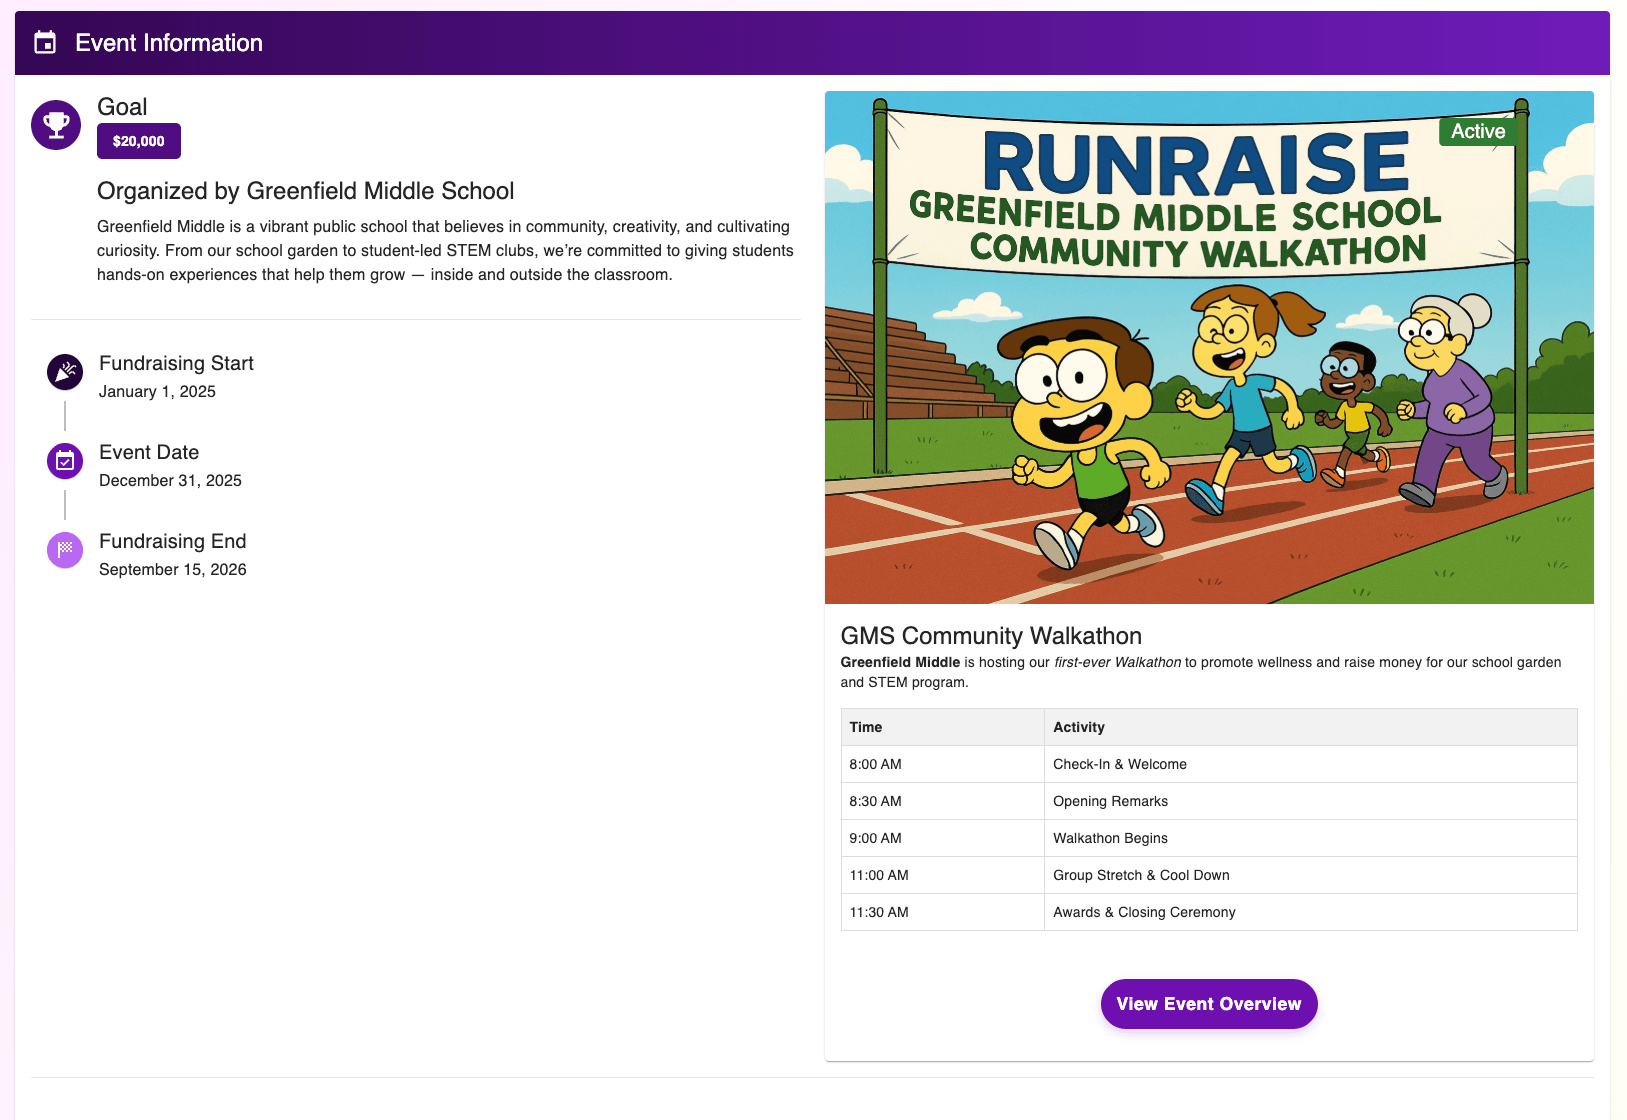Screen dimensions: 1627x1120
Task: Click the Event Date label
Action: tap(149, 452)
